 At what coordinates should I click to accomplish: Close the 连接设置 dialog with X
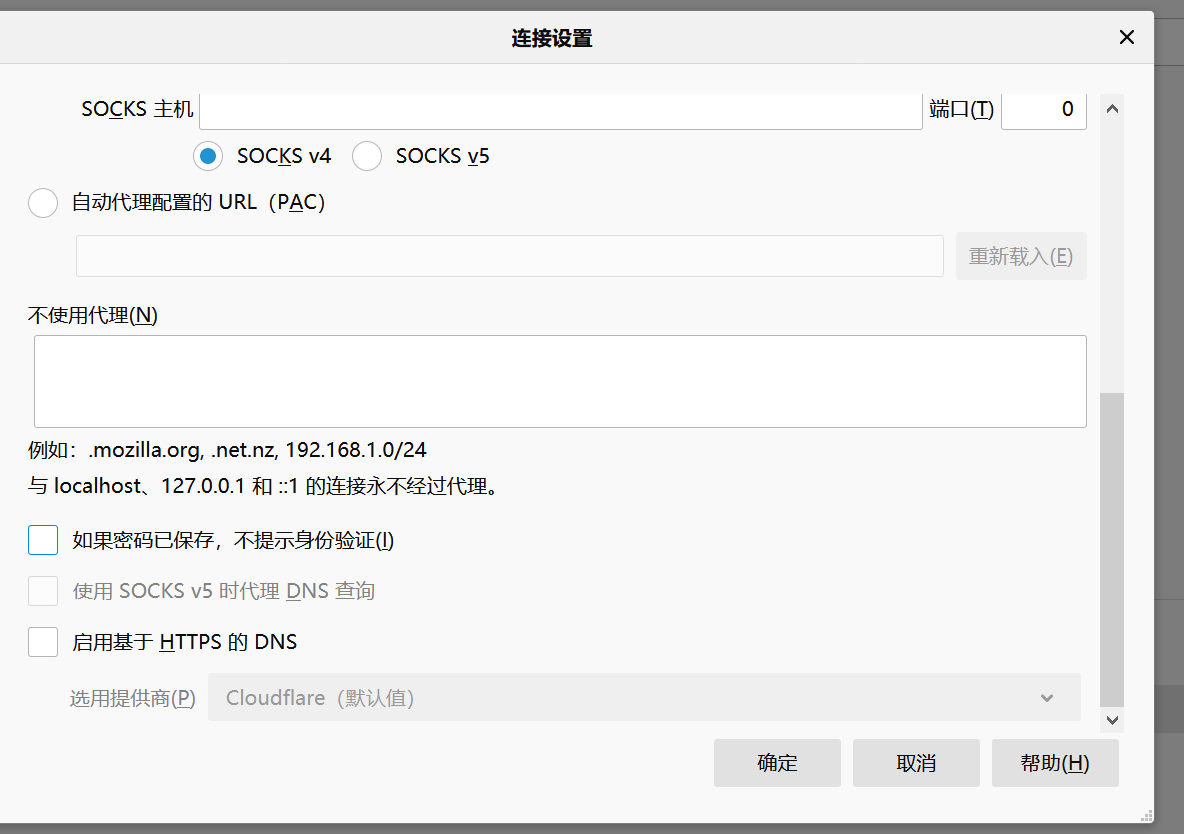coord(1127,37)
